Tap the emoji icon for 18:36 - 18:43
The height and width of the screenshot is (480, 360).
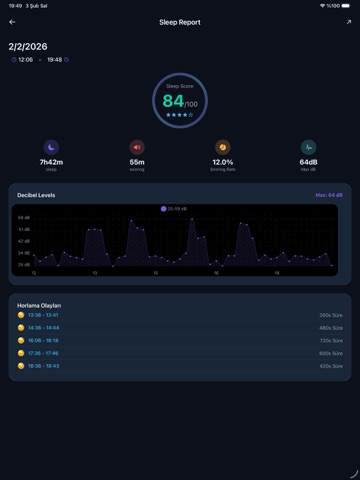(21, 366)
